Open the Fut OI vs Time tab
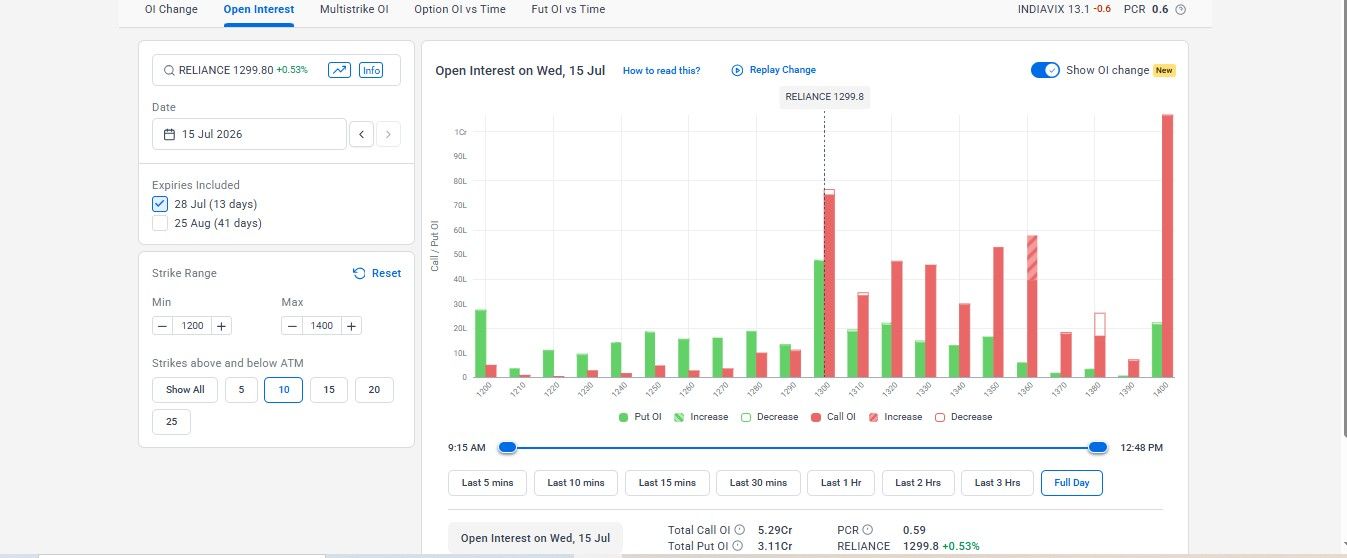Image resolution: width=1347 pixels, height=558 pixels. [x=568, y=9]
